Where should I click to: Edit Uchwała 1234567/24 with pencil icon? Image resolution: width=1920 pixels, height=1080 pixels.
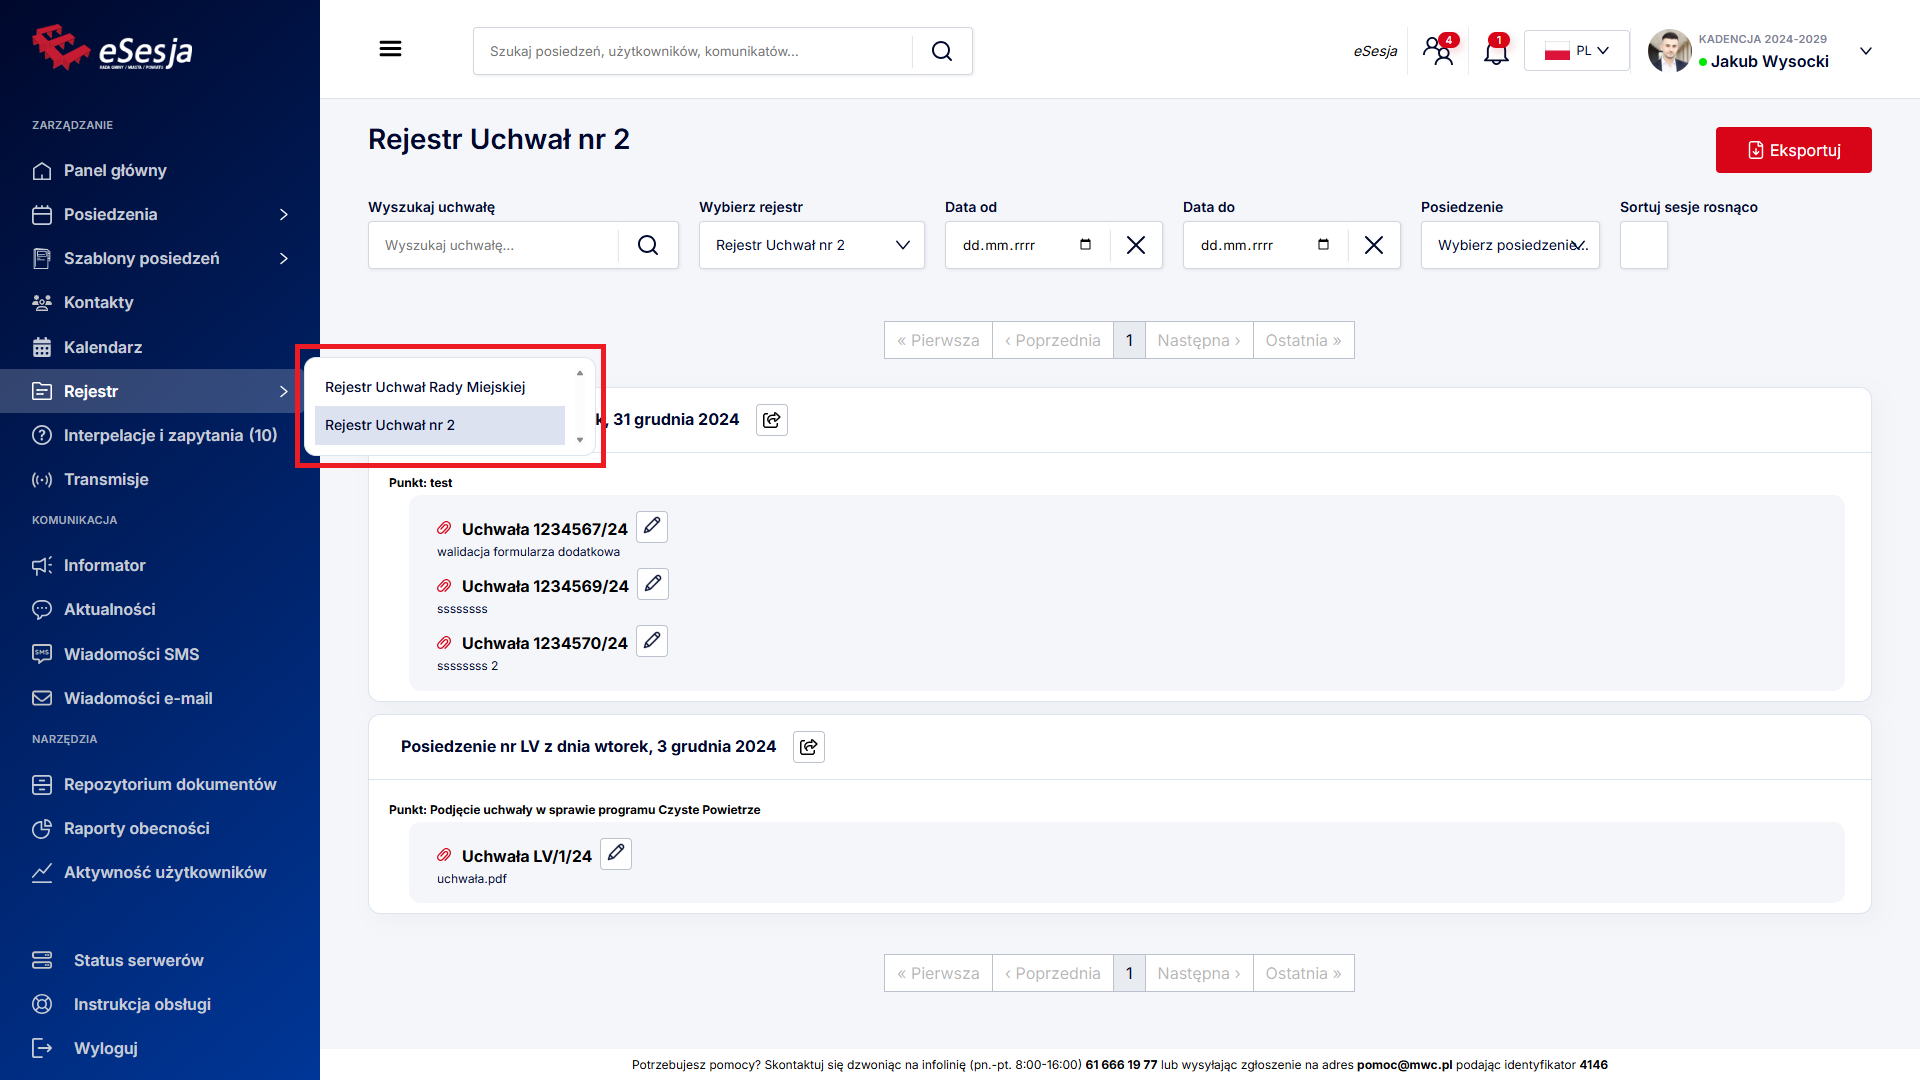(652, 527)
